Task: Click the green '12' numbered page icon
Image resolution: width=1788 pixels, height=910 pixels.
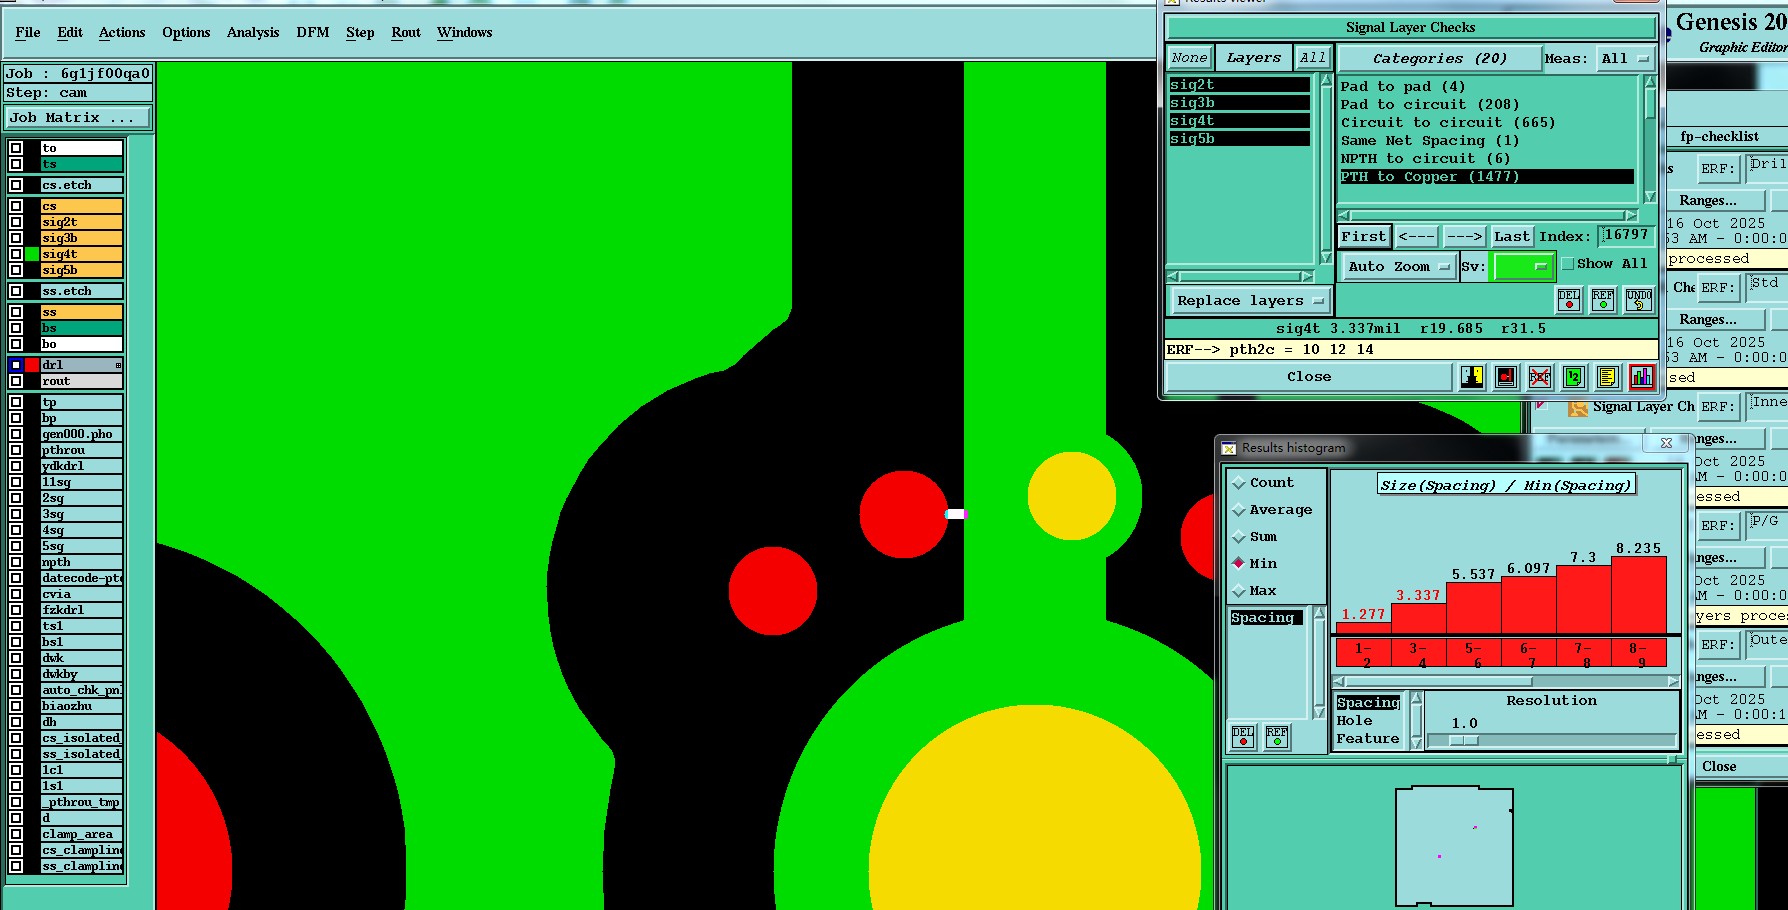Action: pyautogui.click(x=1574, y=377)
